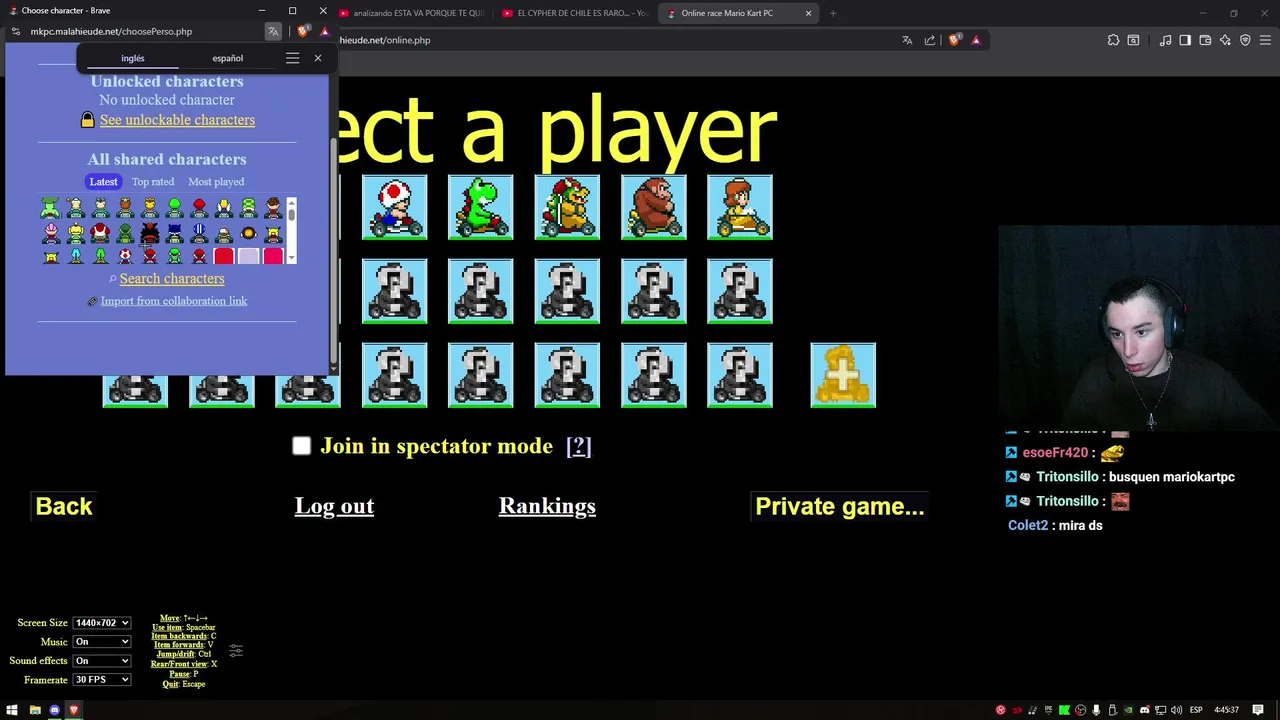Open Discord from the taskbar
1280x720 pixels.
coord(54,710)
